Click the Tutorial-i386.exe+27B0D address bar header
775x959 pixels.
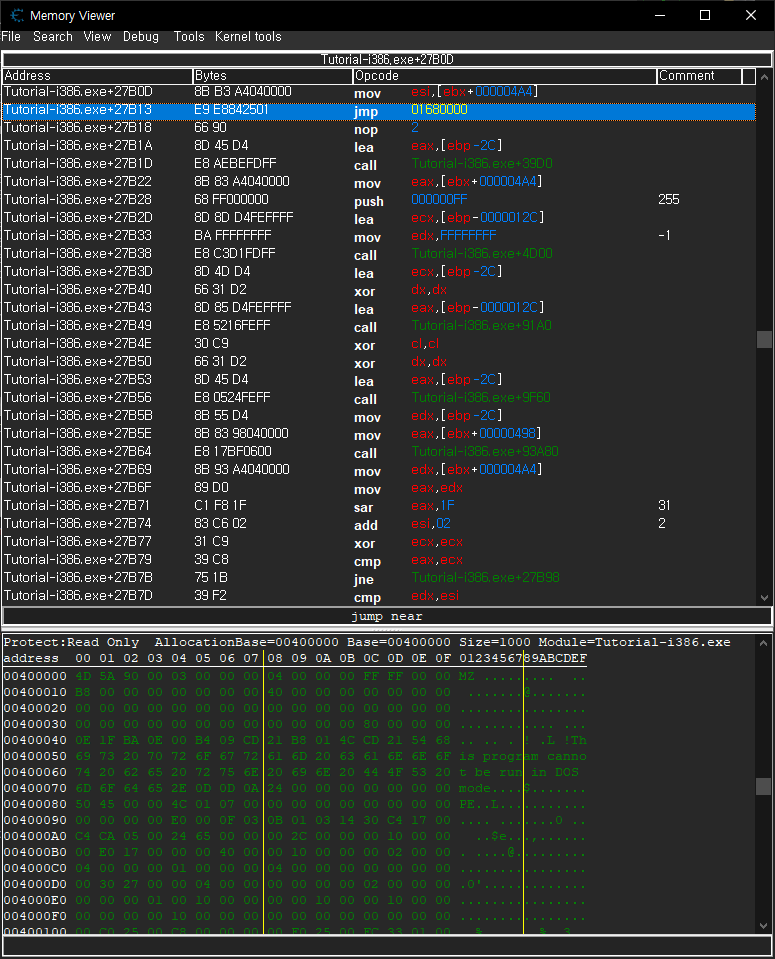pyautogui.click(x=387, y=59)
